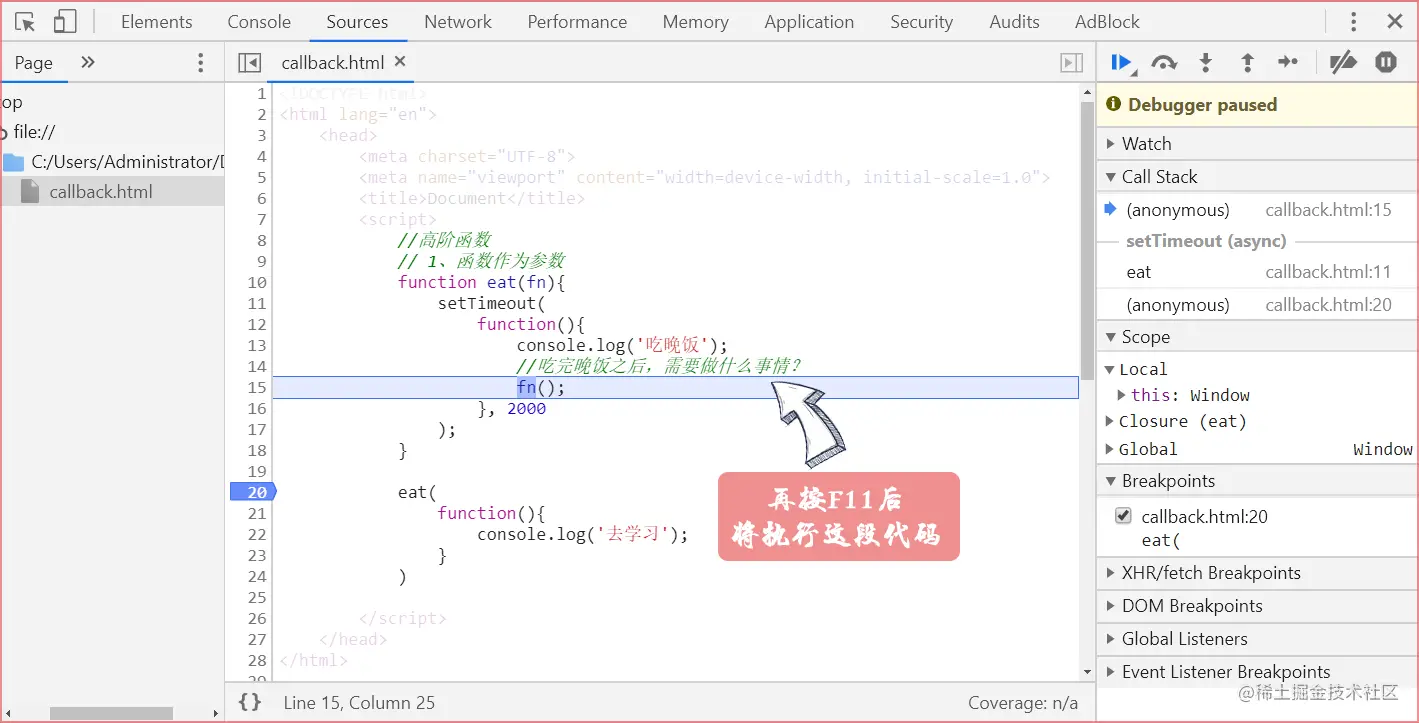The width and height of the screenshot is (1419, 723).
Task: Close the DevTools panel
Action: click(1395, 21)
